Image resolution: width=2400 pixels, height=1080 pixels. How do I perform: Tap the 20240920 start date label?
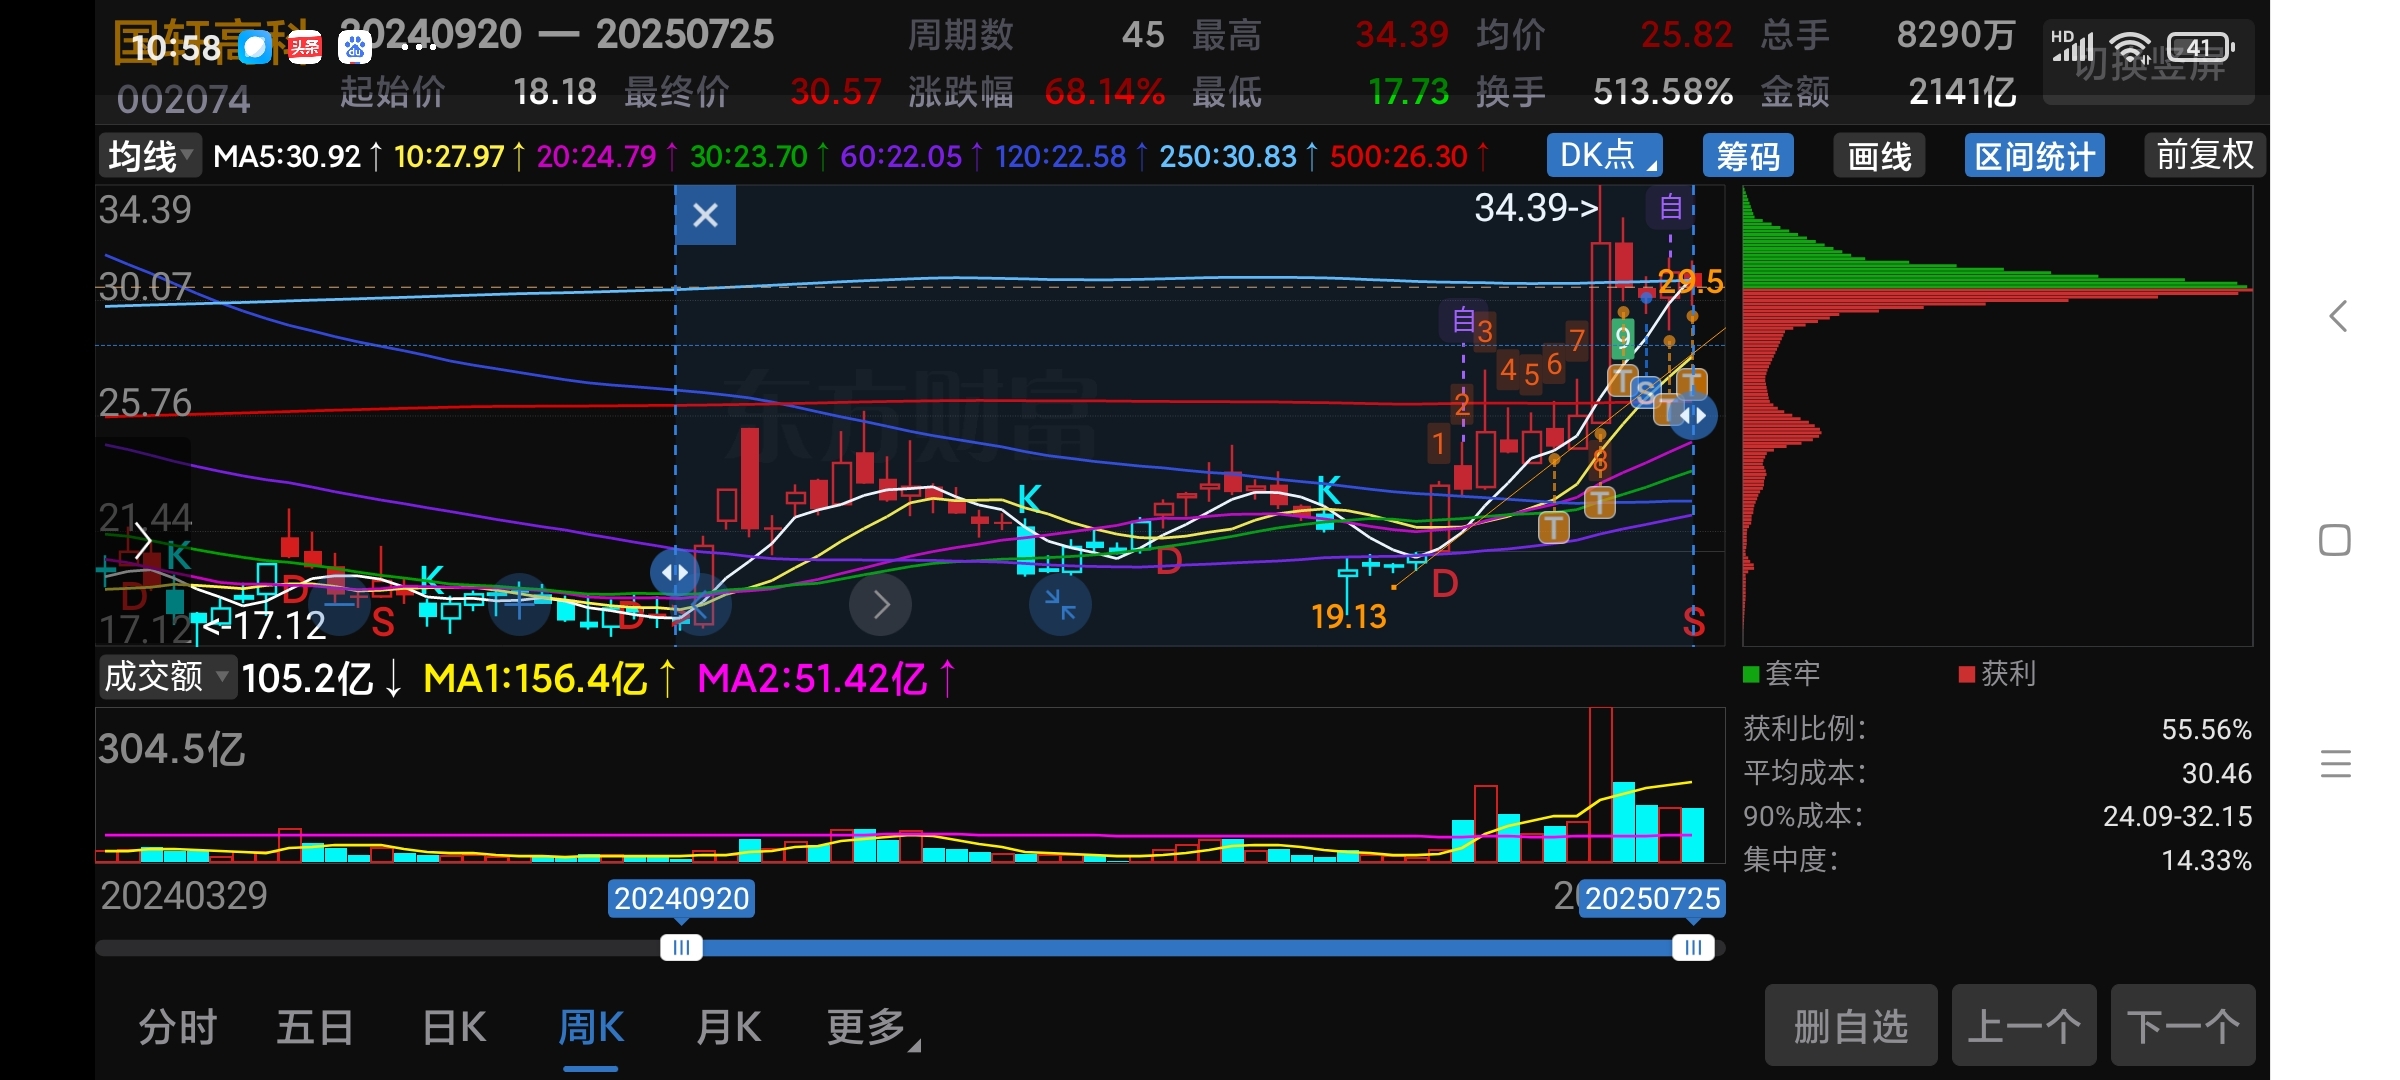pyautogui.click(x=681, y=898)
